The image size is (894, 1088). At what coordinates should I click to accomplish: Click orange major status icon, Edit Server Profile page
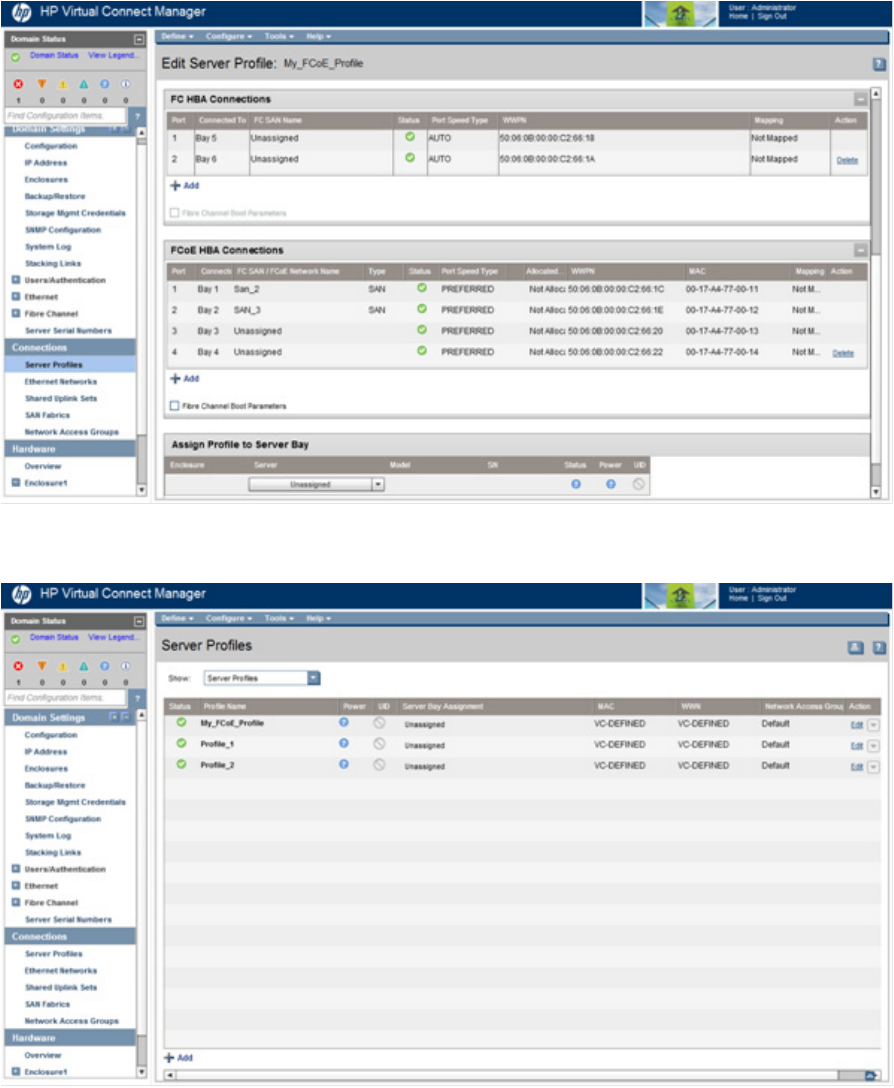tap(42, 84)
